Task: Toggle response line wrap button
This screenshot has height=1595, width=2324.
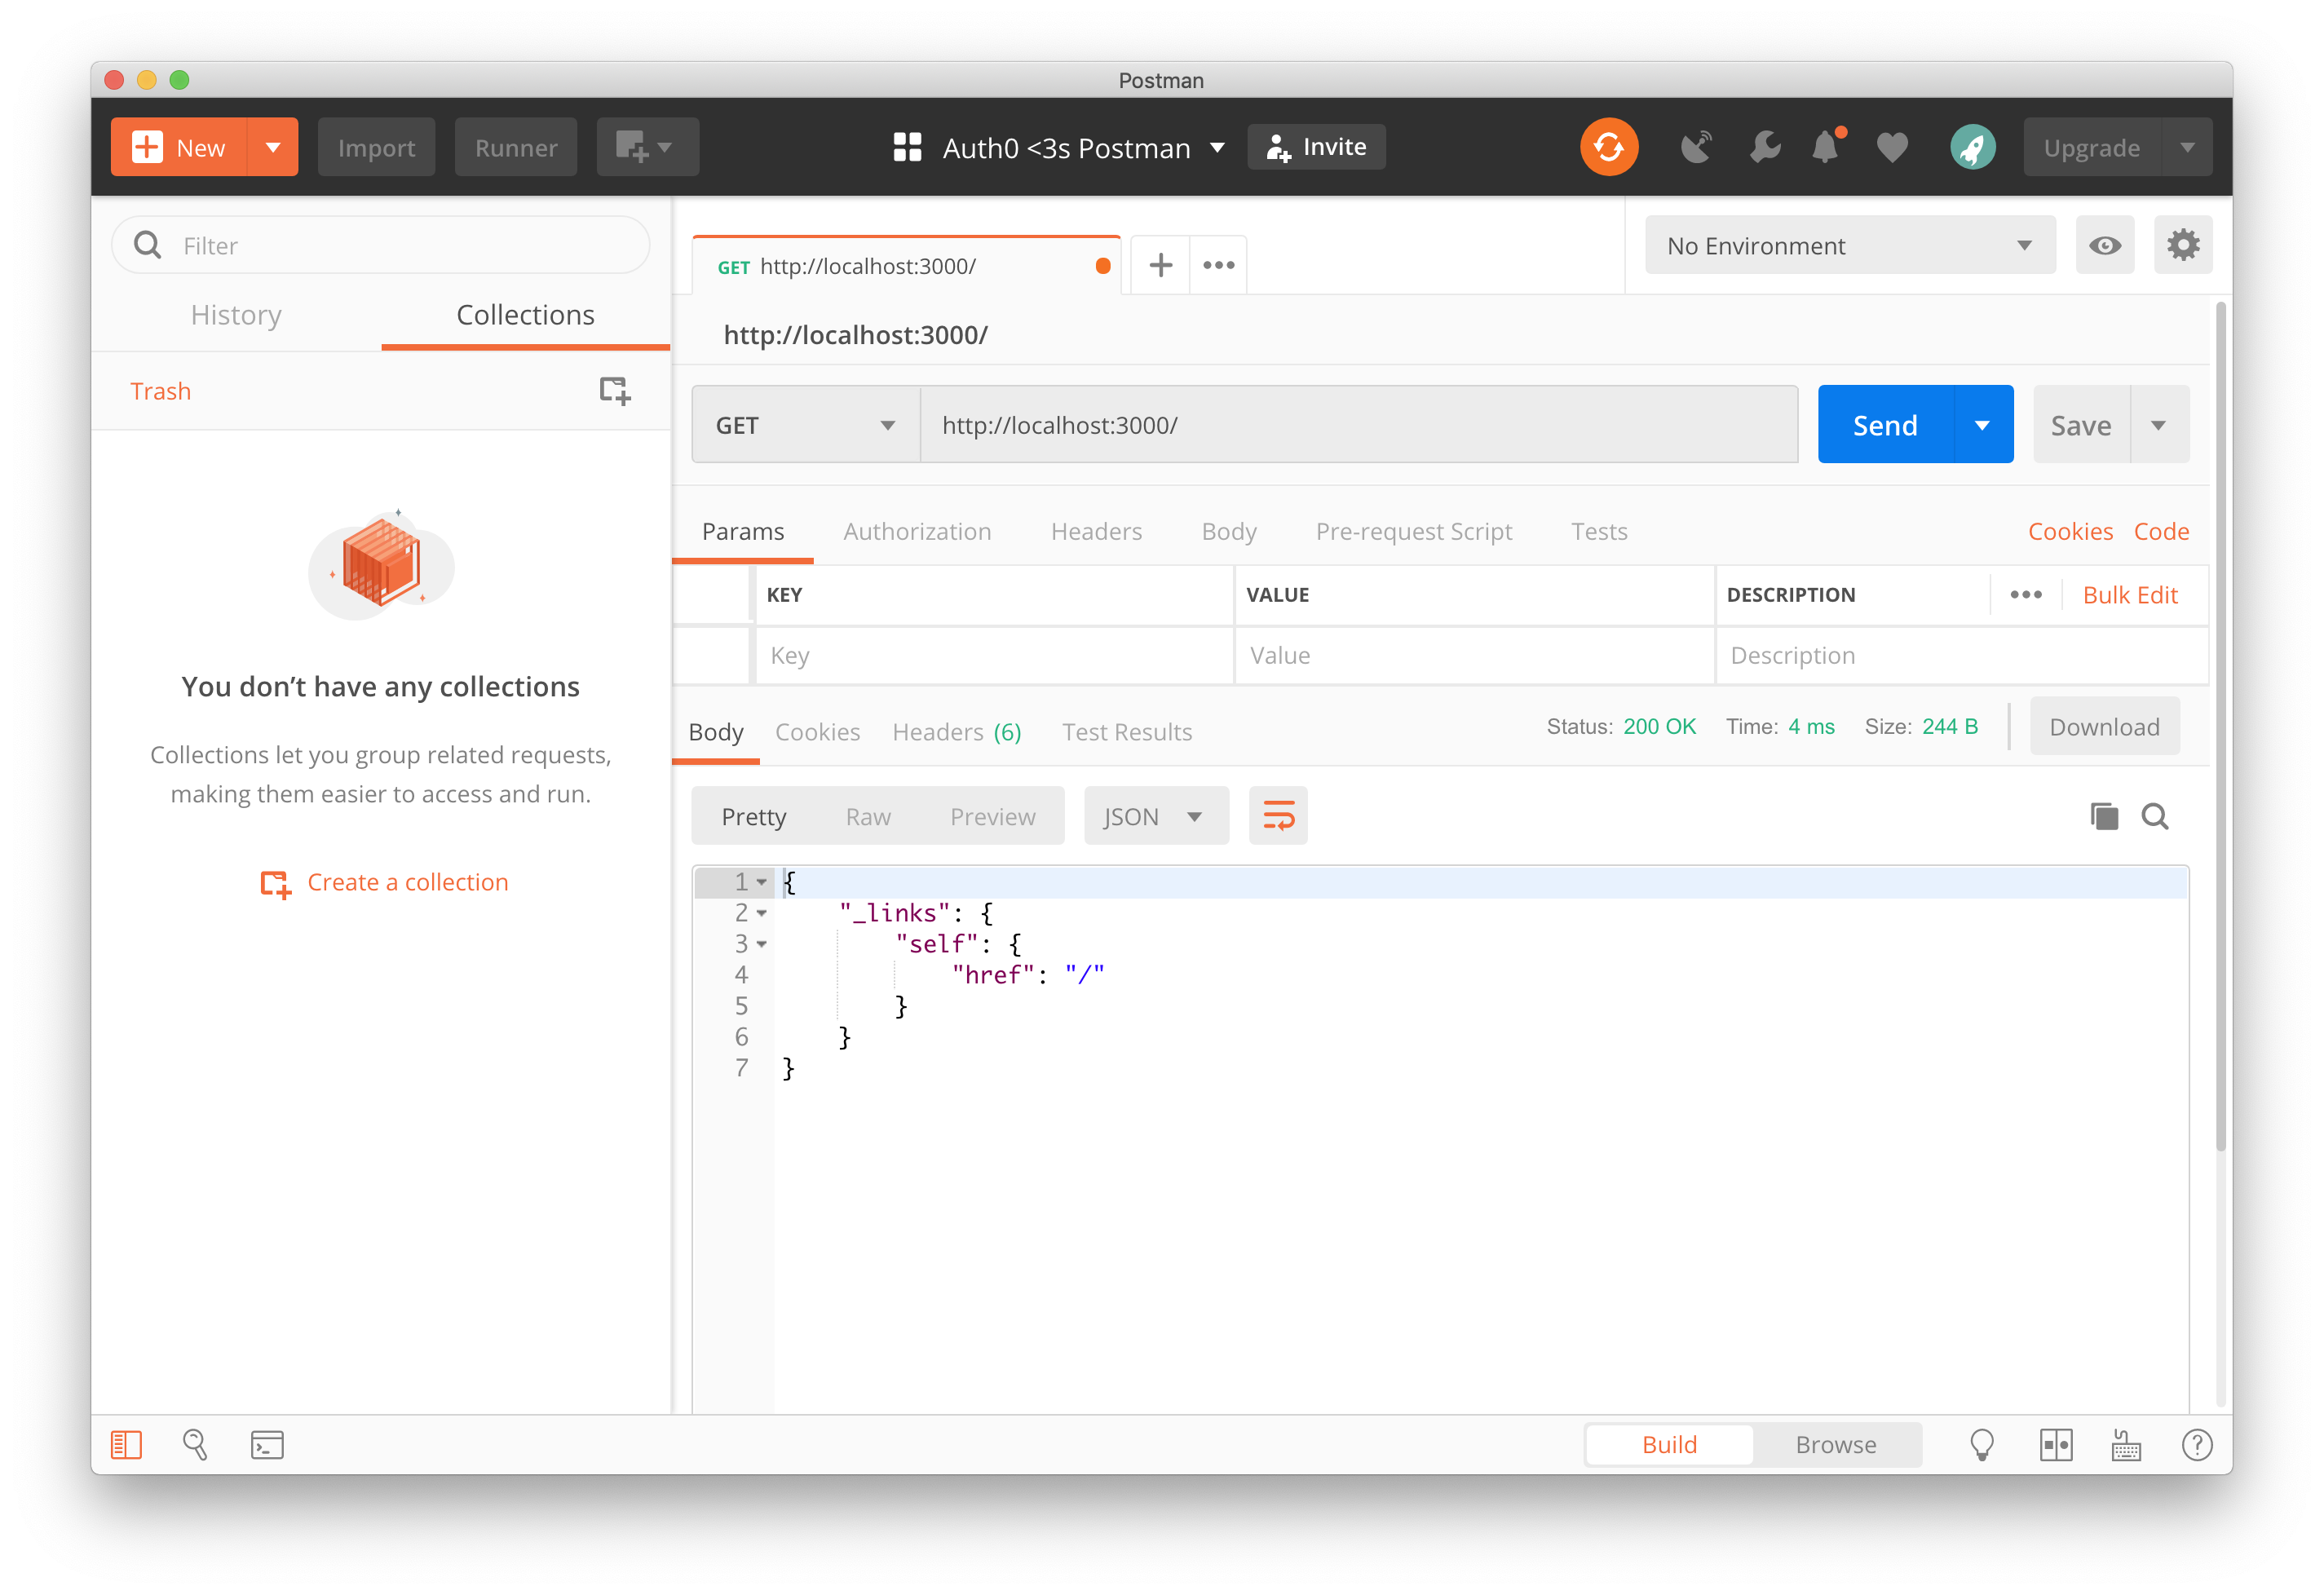Action: pos(1278,816)
